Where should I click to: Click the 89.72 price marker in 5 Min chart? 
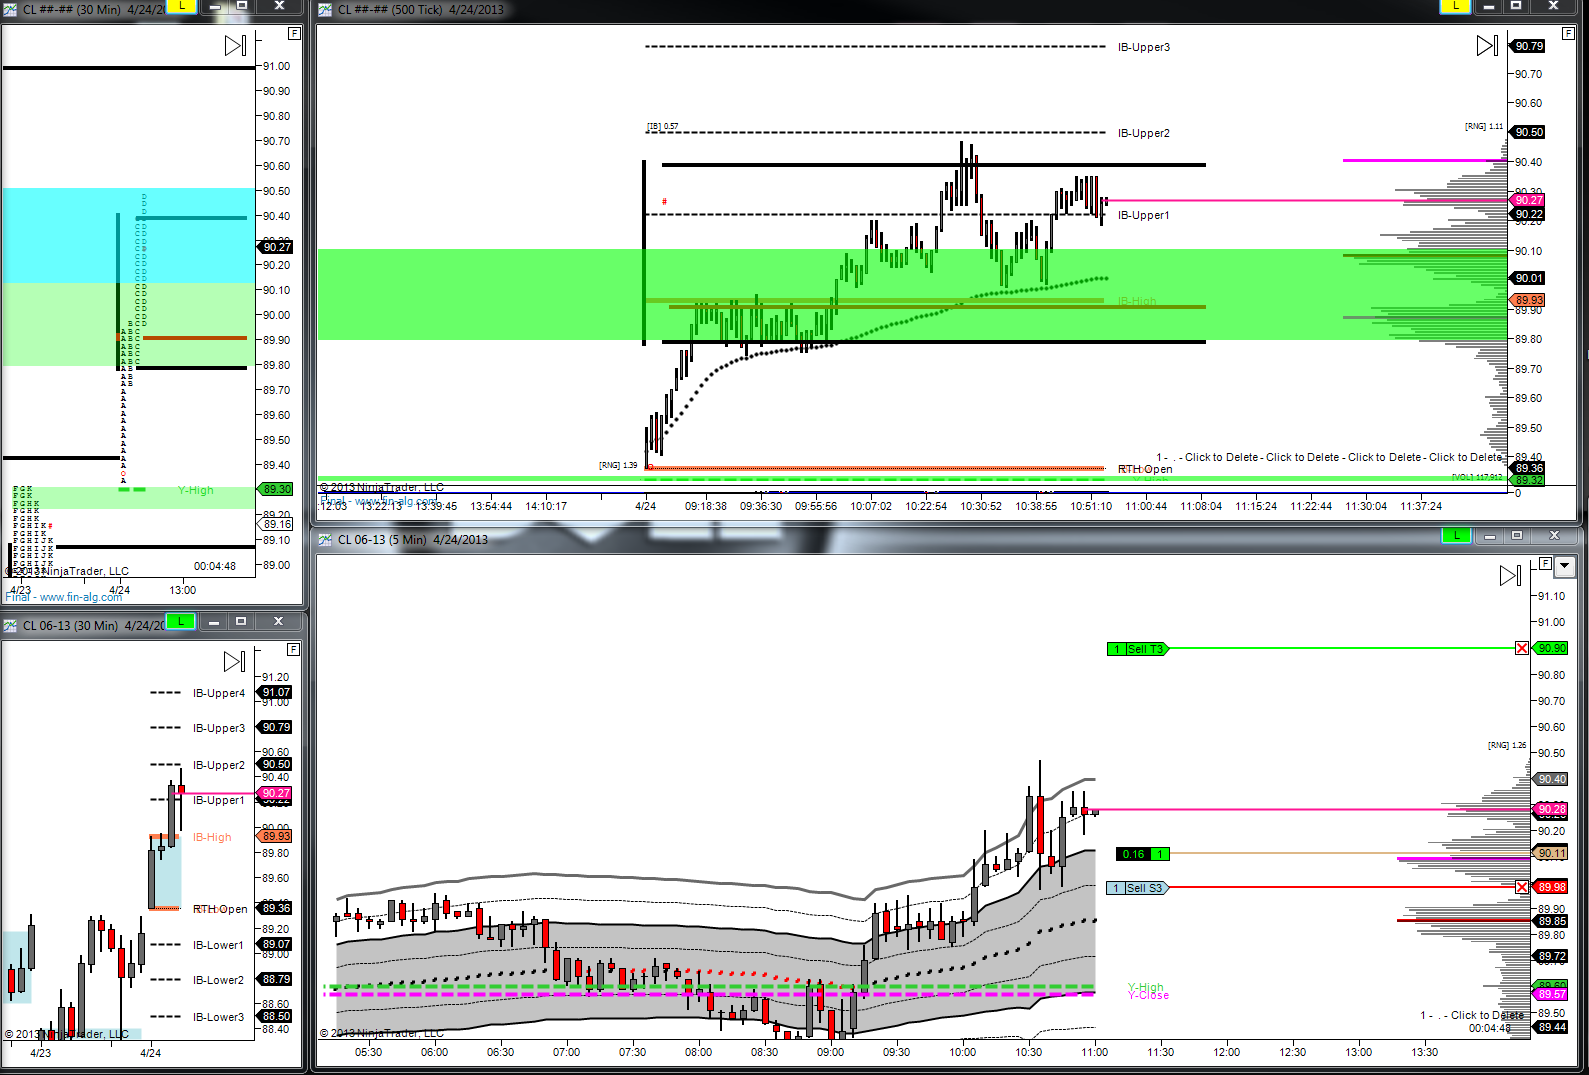tap(1552, 956)
